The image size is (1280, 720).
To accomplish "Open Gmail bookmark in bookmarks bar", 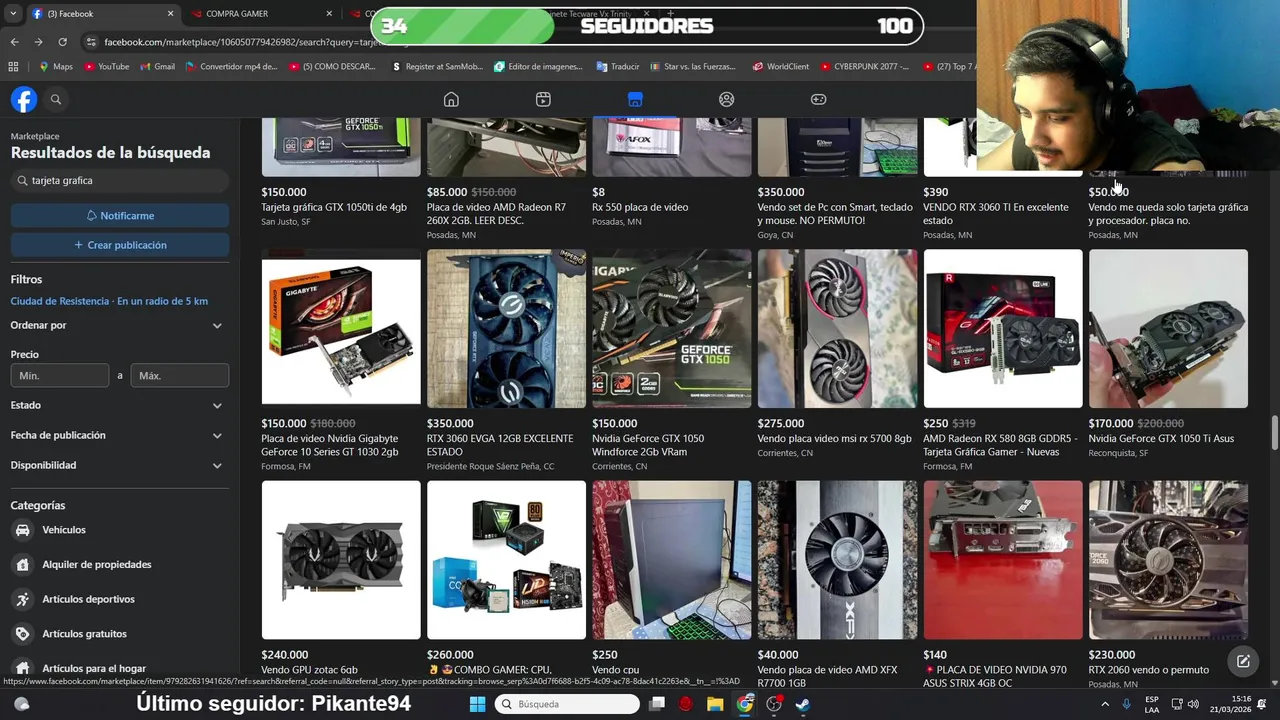I will coord(158,67).
